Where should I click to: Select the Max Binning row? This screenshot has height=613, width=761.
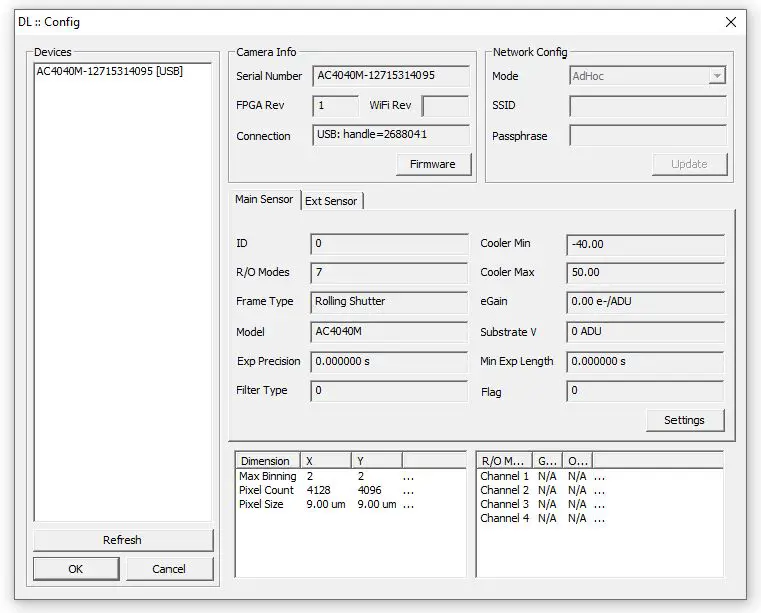pyautogui.click(x=267, y=477)
